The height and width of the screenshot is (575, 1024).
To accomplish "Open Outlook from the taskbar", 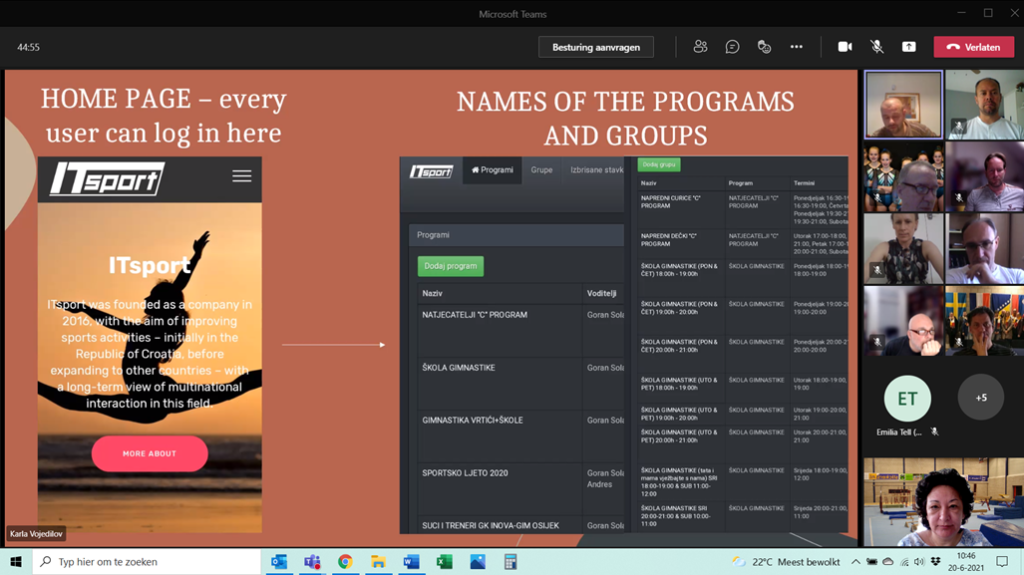I will 279,561.
